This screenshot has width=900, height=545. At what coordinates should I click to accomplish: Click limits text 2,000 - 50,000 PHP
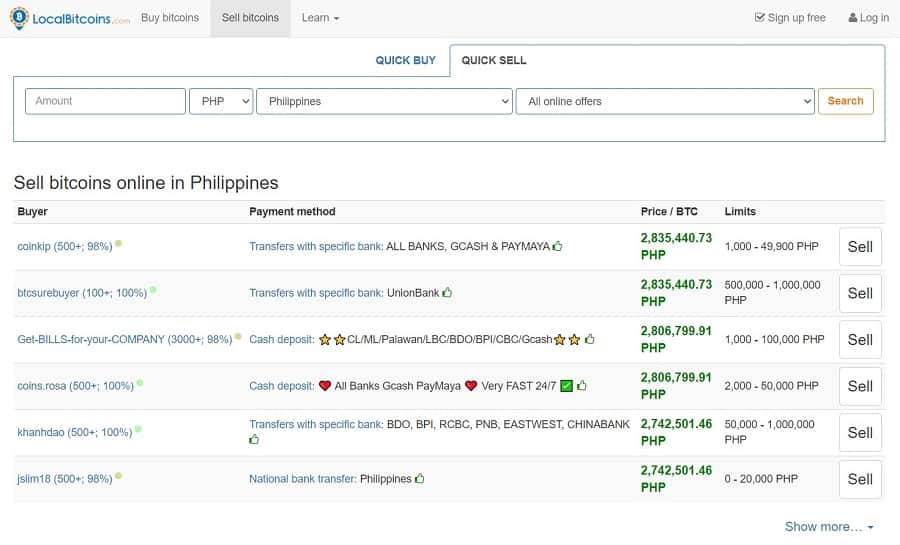[771, 386]
